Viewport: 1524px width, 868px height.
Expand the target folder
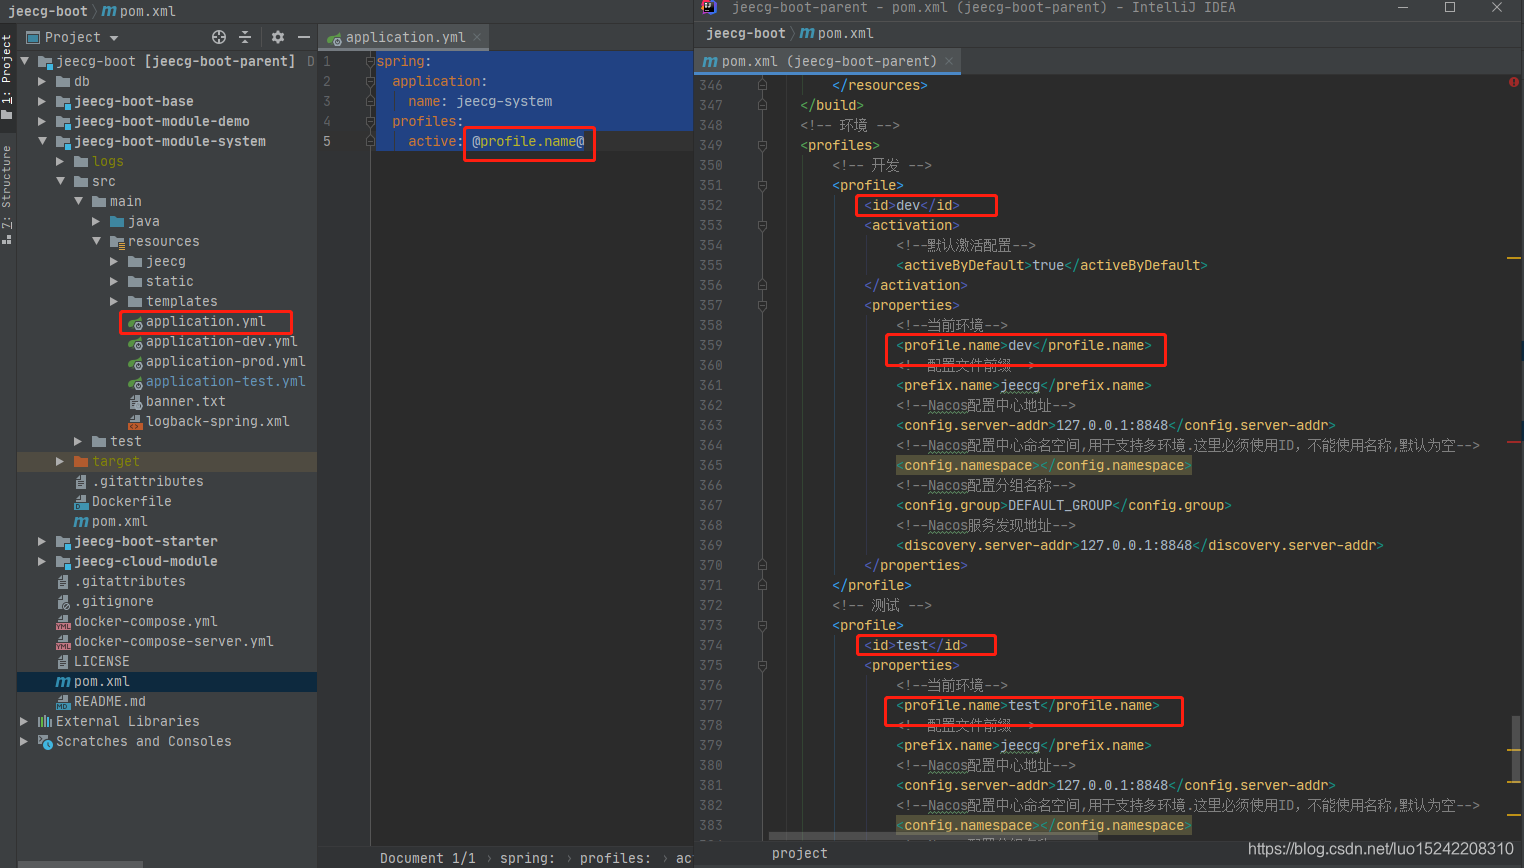click(x=60, y=461)
